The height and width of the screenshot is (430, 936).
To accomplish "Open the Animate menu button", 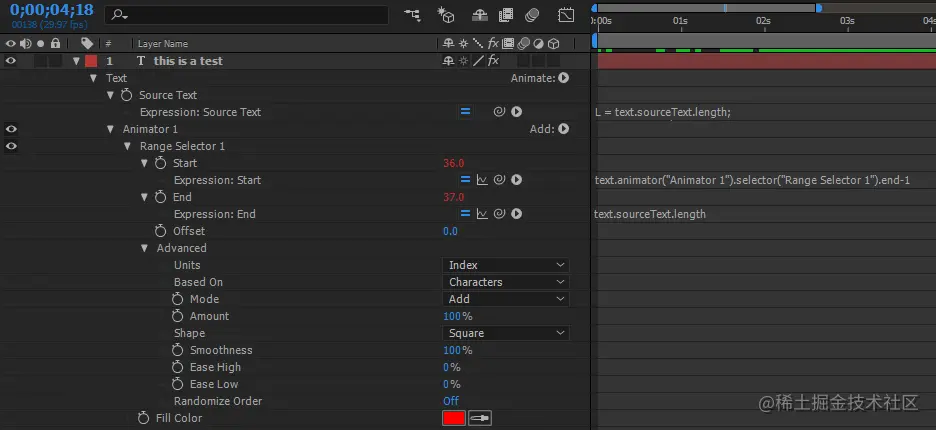I will 564,78.
